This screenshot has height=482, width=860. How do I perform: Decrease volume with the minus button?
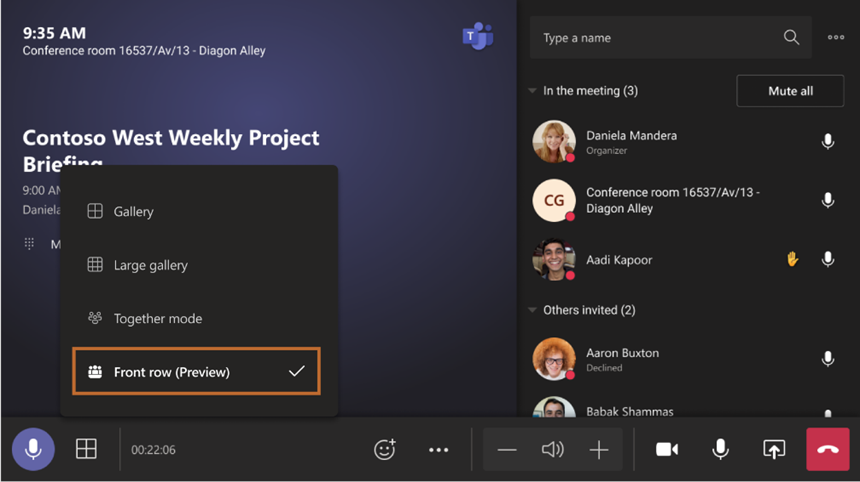click(507, 450)
